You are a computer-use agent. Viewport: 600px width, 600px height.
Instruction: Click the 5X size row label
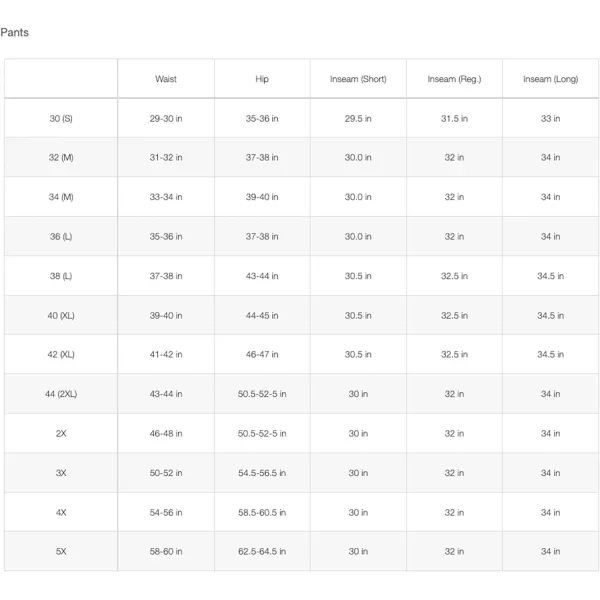61,551
